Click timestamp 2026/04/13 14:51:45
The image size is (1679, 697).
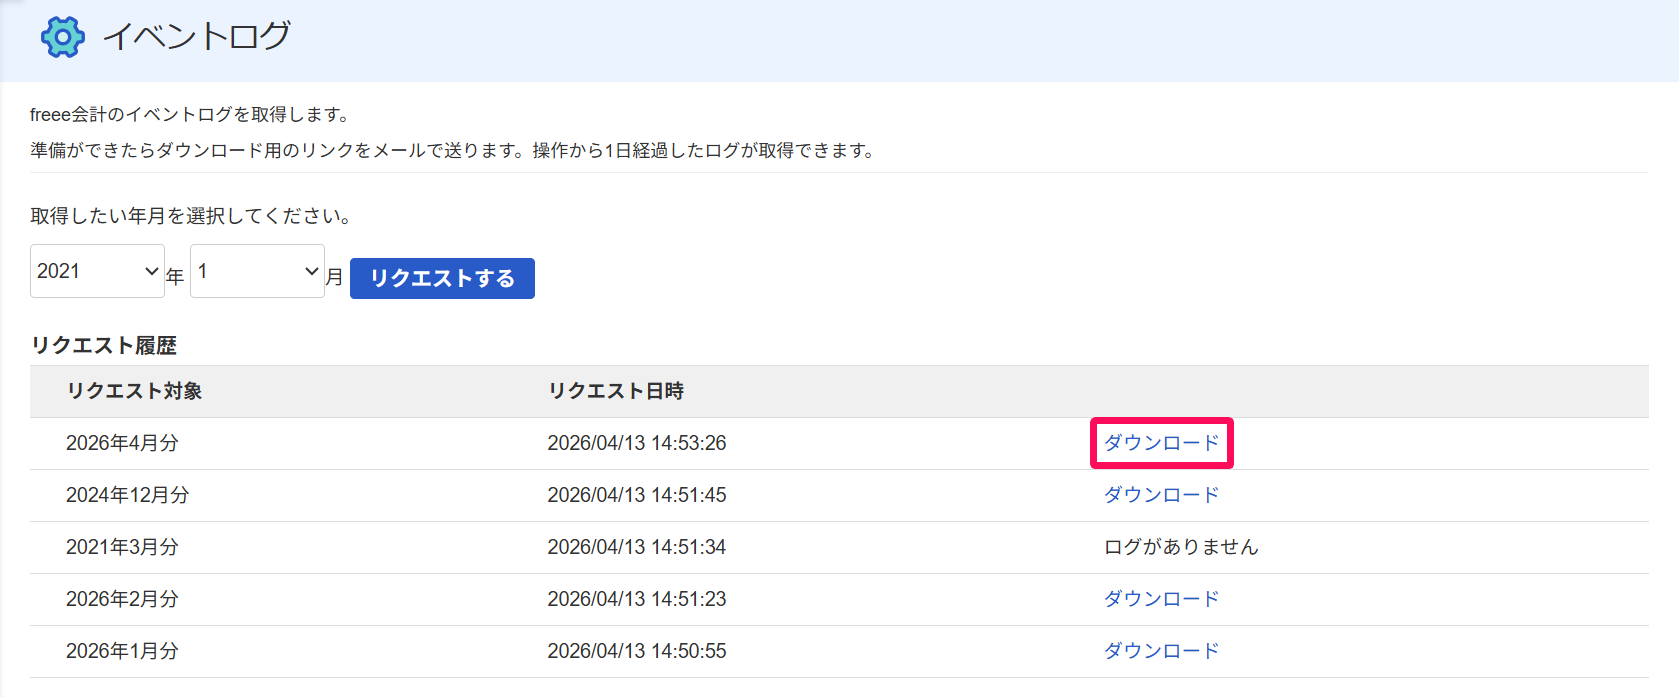637,495
